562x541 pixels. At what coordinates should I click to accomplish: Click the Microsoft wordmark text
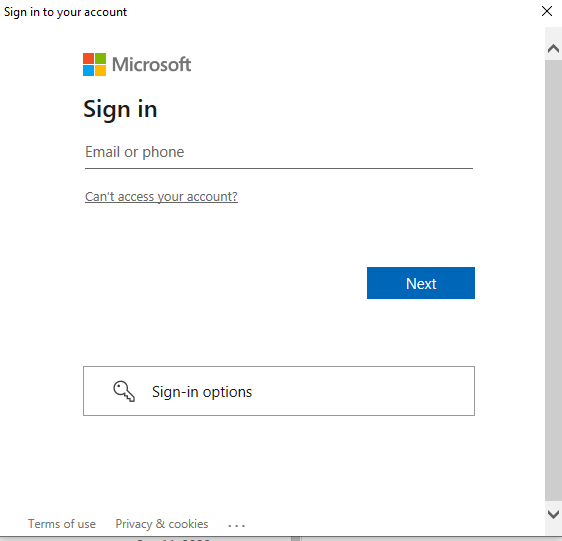point(151,65)
